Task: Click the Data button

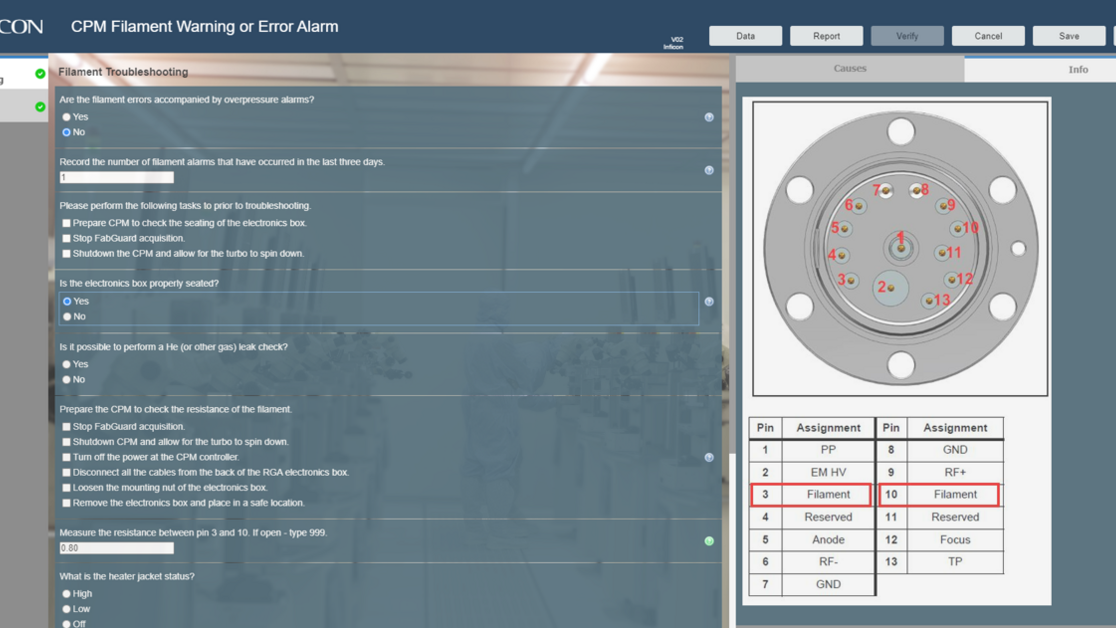Action: pos(745,36)
